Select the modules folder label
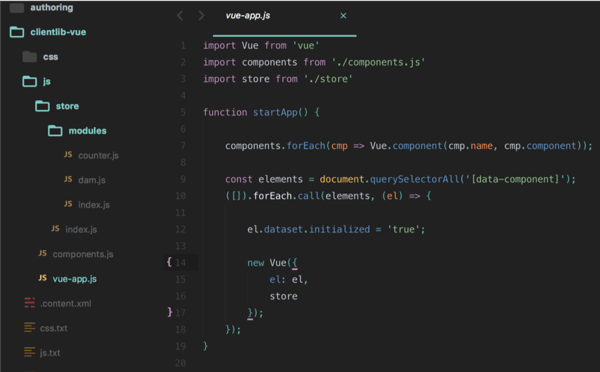This screenshot has height=372, width=600. [x=88, y=131]
